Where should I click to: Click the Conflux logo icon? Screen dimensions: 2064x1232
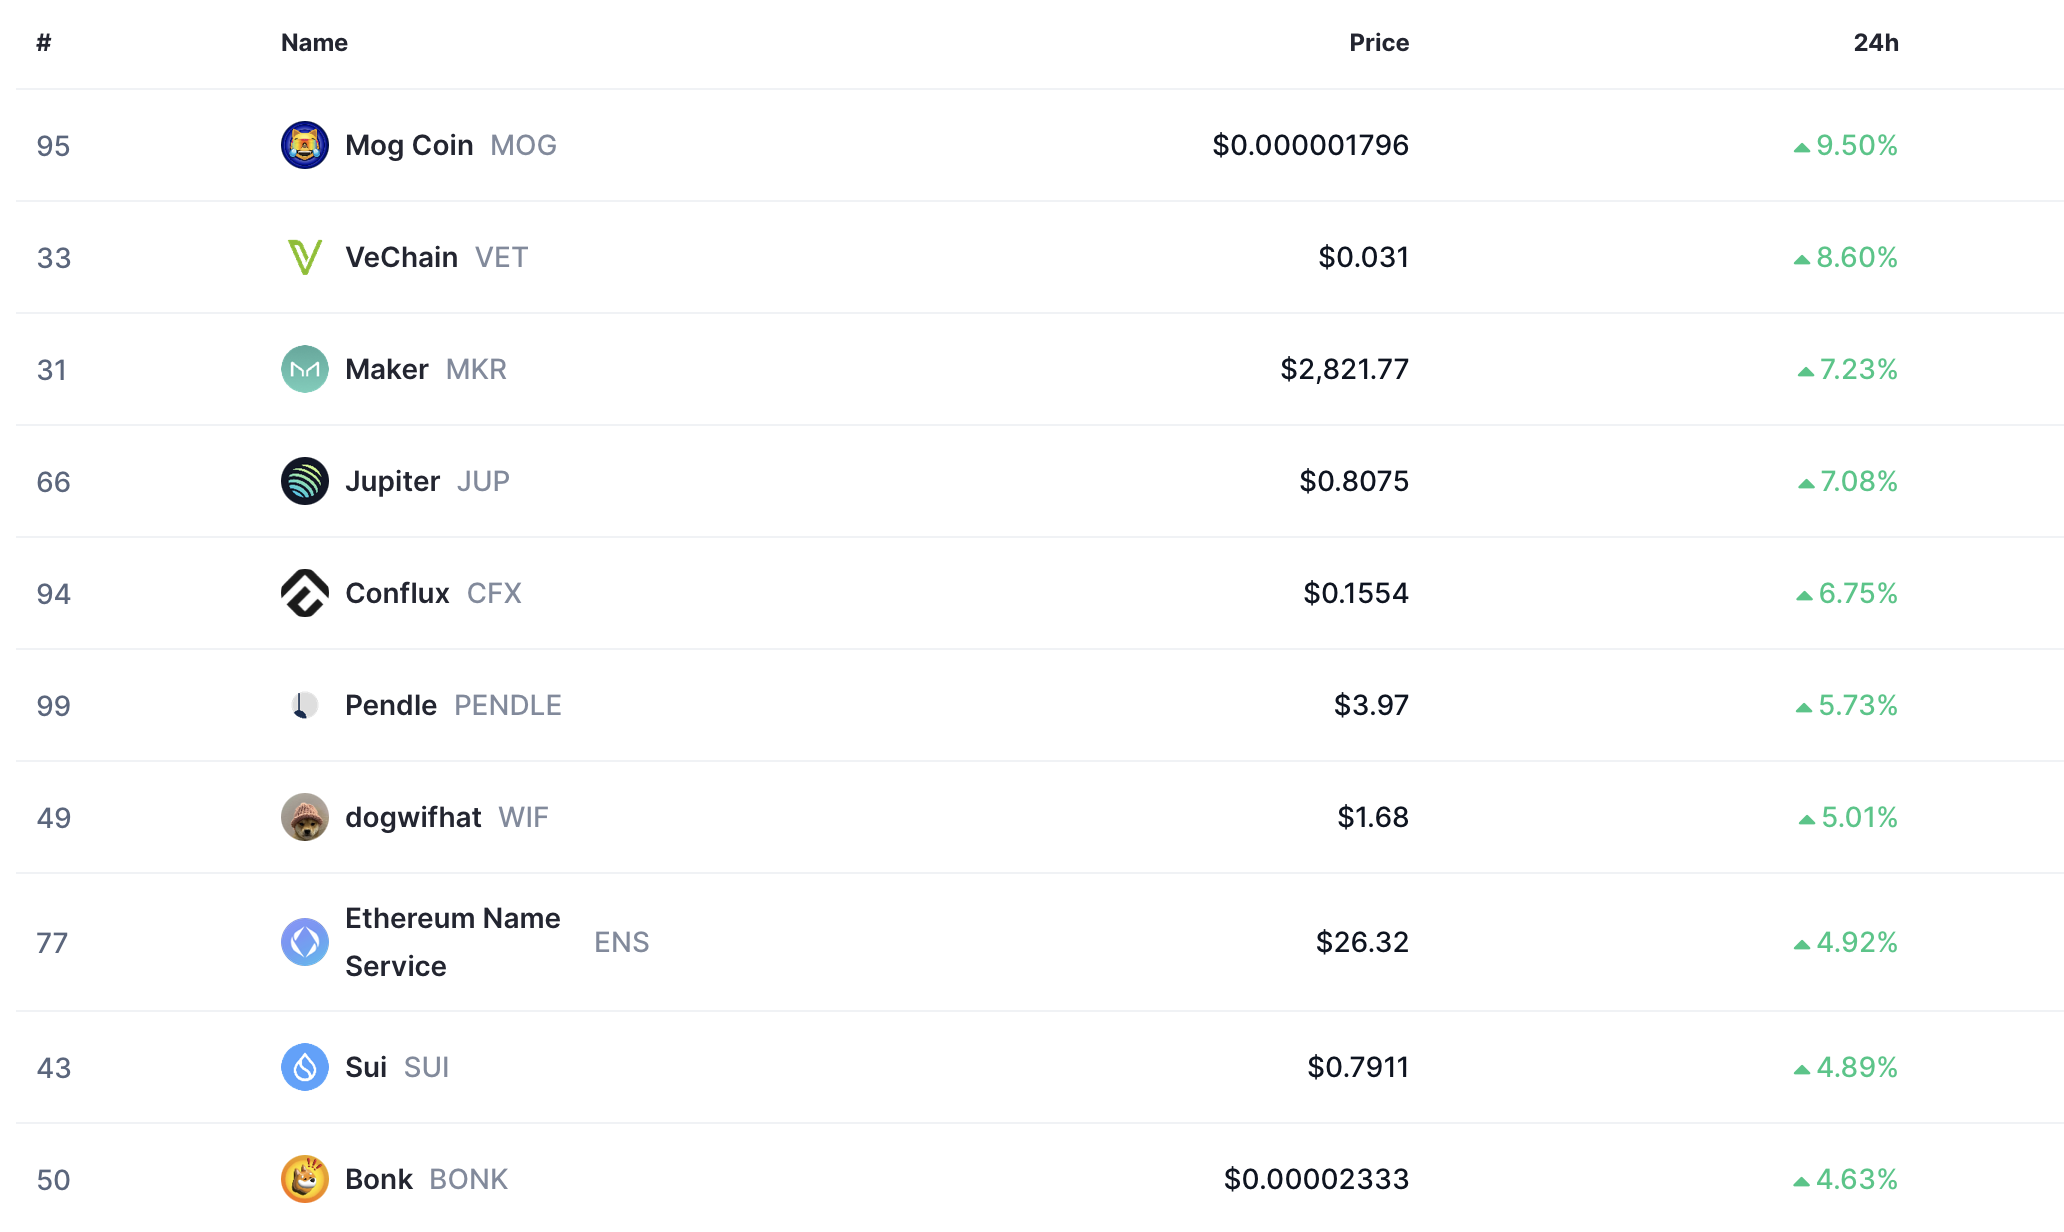[305, 593]
